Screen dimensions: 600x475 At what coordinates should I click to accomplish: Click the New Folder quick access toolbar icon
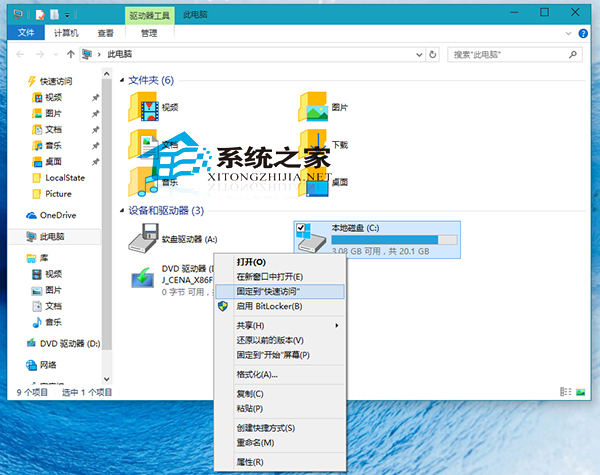coord(55,15)
